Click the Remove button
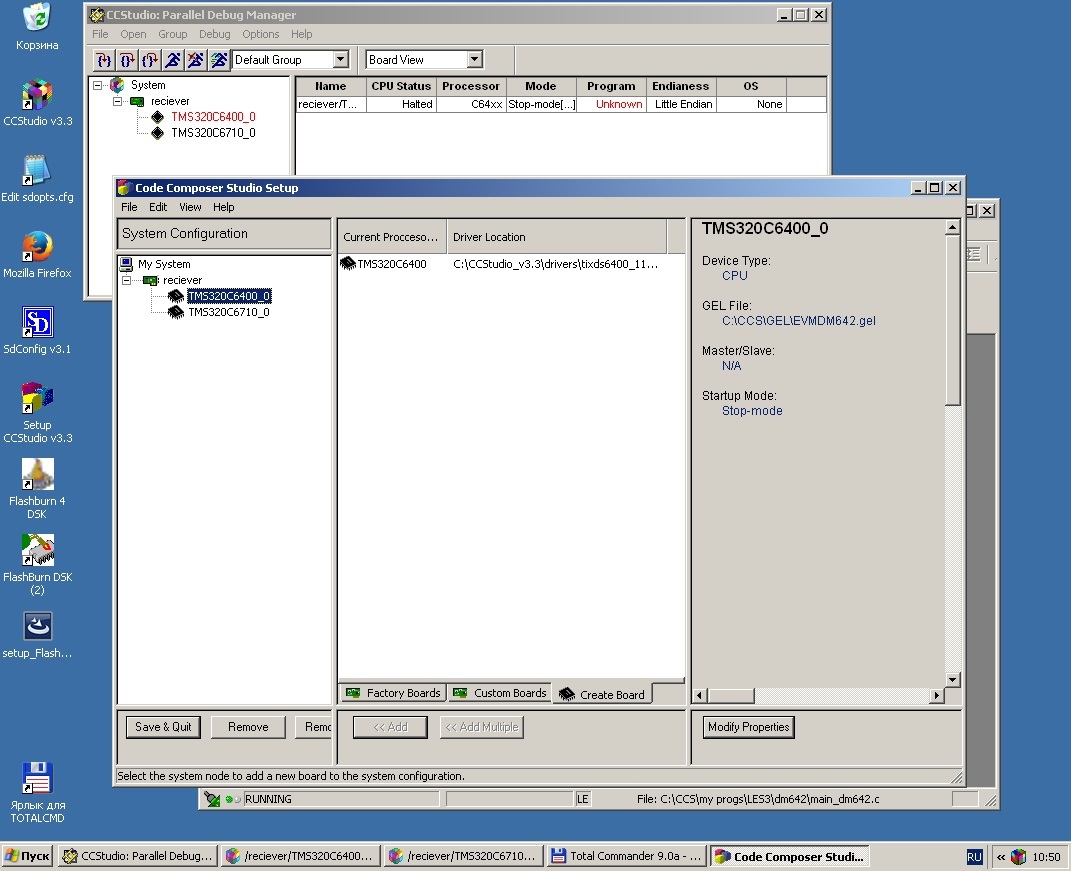The image size is (1071, 871). point(248,727)
